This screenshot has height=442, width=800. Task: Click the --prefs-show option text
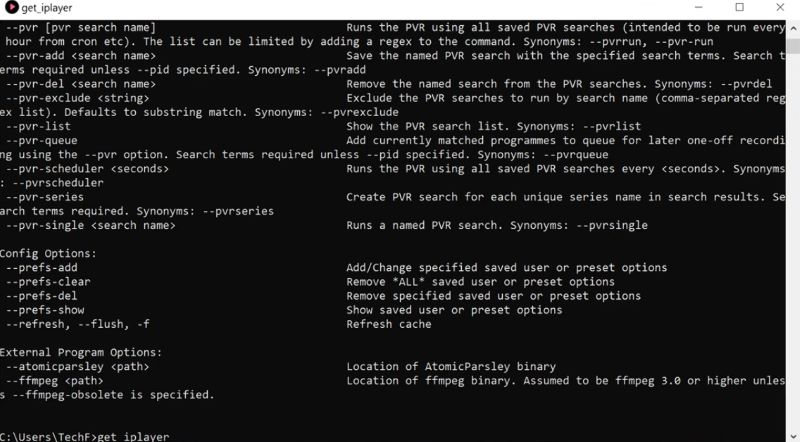tap(45, 310)
